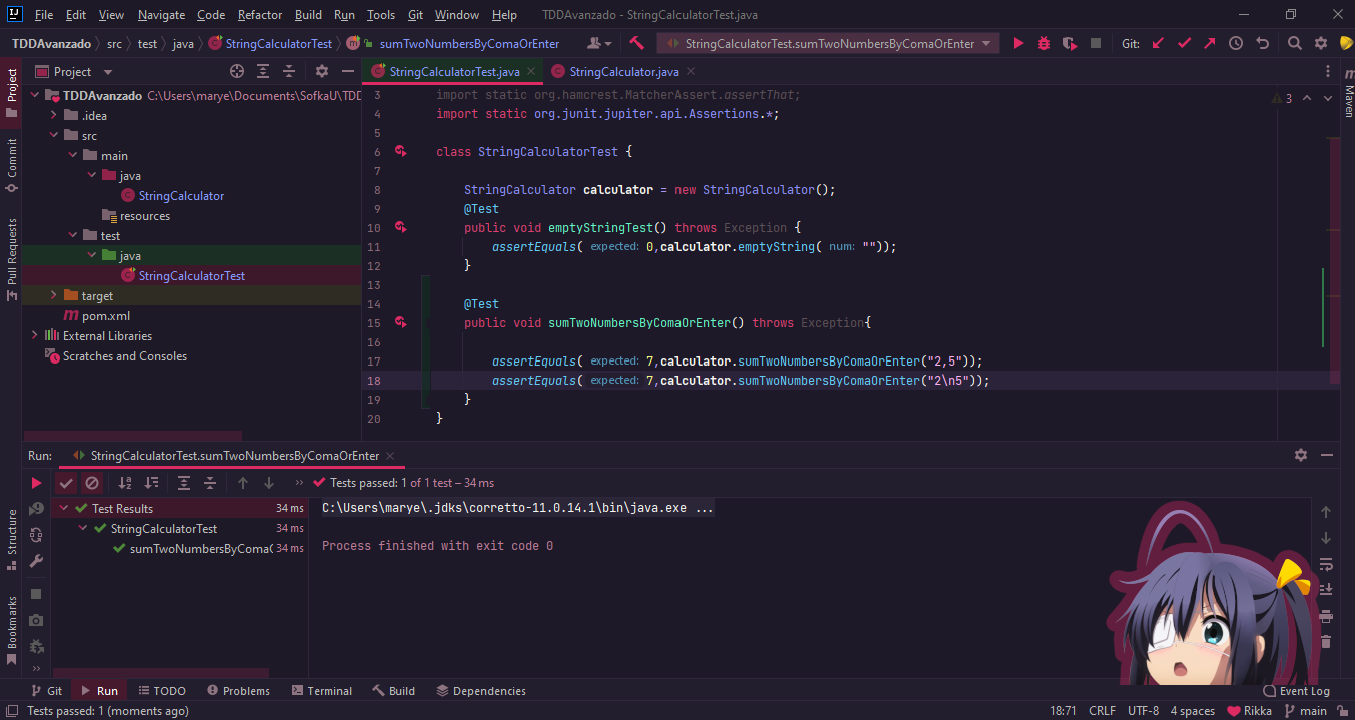Click the 18:71 line indicator in status bar
Image resolution: width=1355 pixels, height=720 pixels.
1062,710
